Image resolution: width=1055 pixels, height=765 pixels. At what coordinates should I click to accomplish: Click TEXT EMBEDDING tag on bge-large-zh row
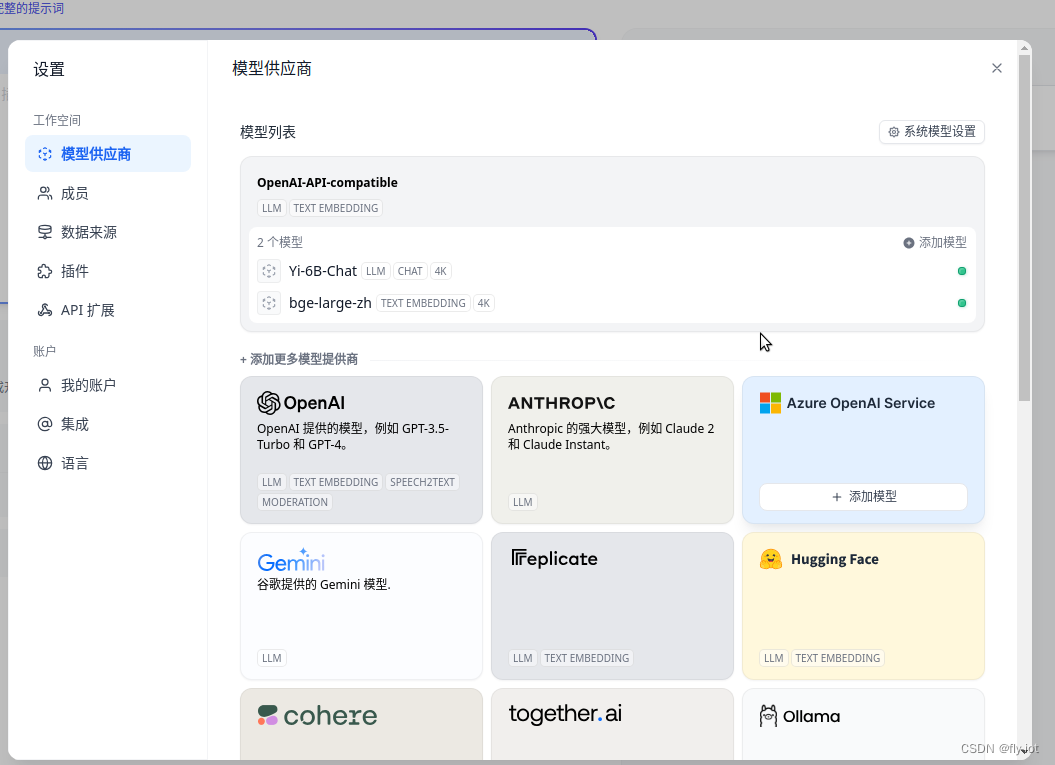point(423,303)
